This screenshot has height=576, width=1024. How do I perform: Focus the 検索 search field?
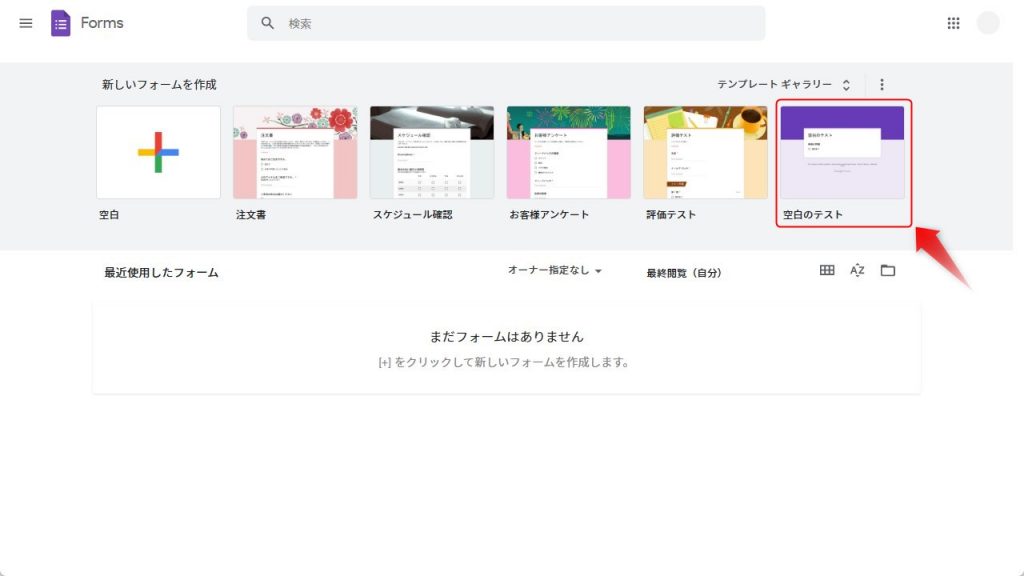click(506, 24)
